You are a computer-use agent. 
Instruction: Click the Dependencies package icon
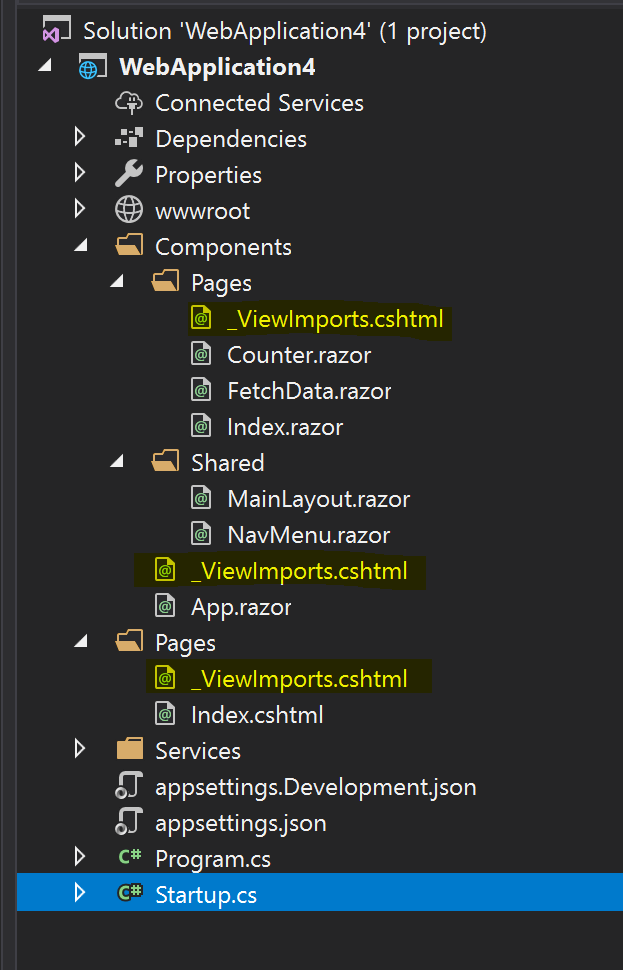coord(129,138)
